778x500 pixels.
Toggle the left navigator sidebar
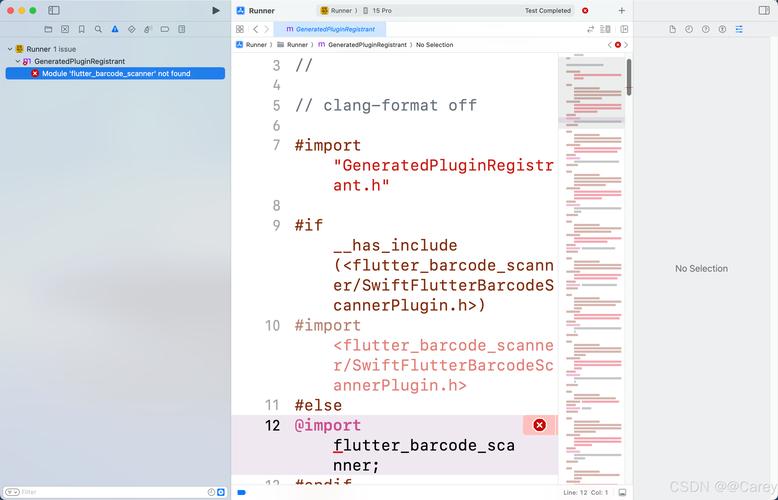tap(54, 10)
